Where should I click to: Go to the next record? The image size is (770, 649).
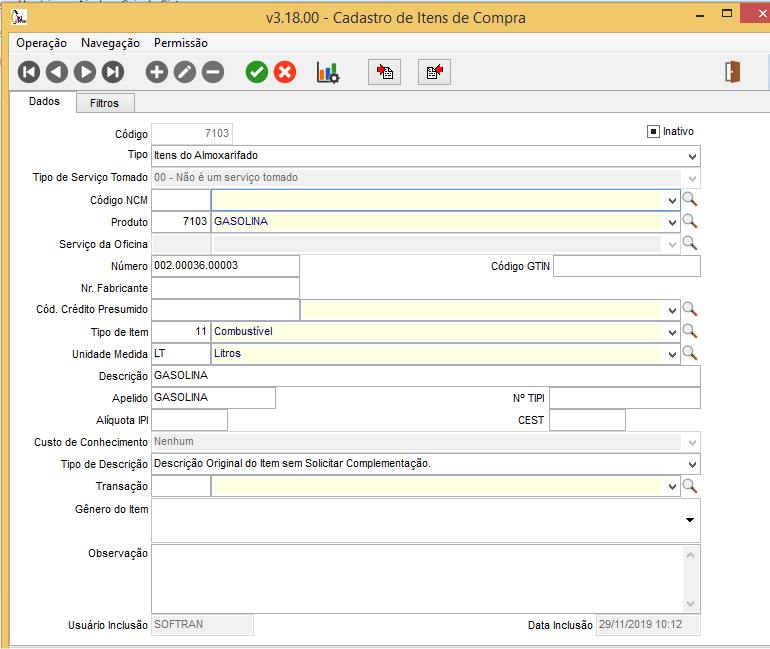(x=85, y=72)
